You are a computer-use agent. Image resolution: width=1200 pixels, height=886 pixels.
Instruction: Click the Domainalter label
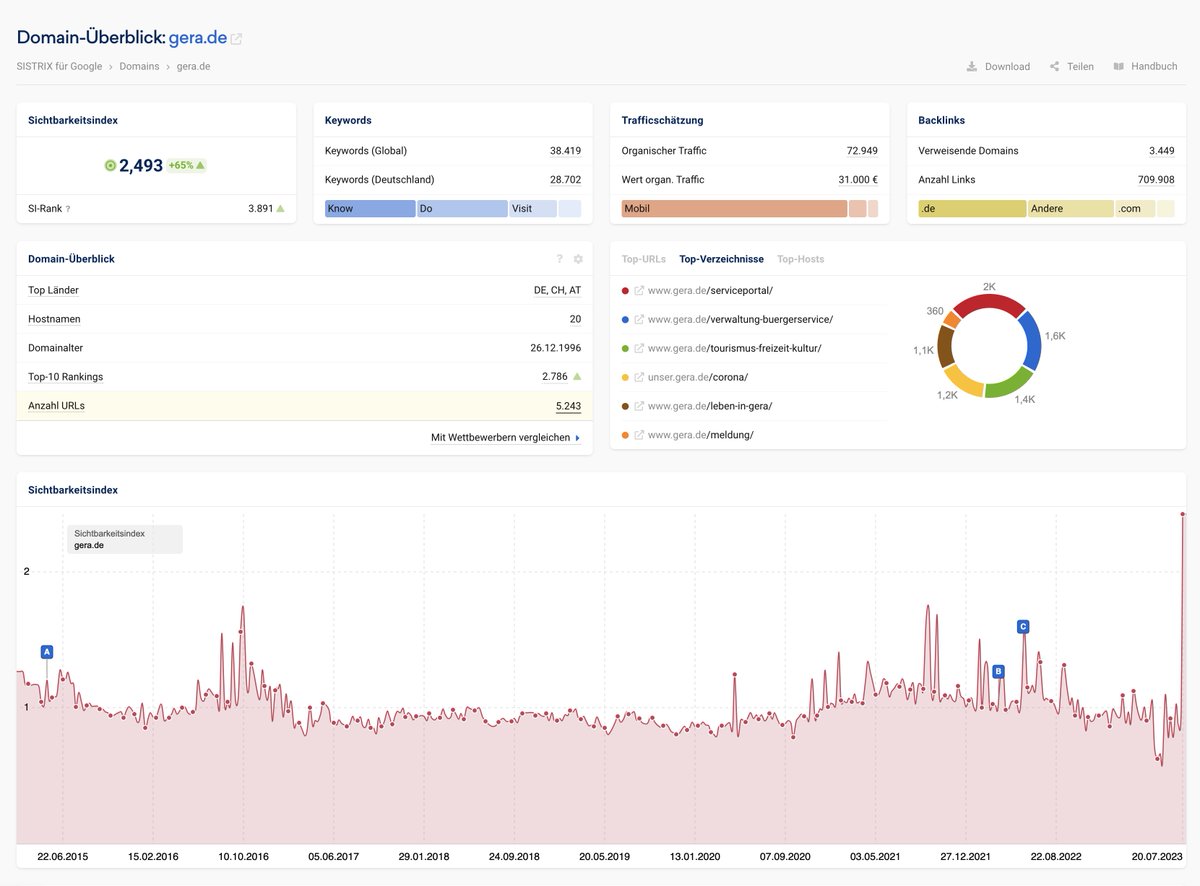click(x=55, y=348)
